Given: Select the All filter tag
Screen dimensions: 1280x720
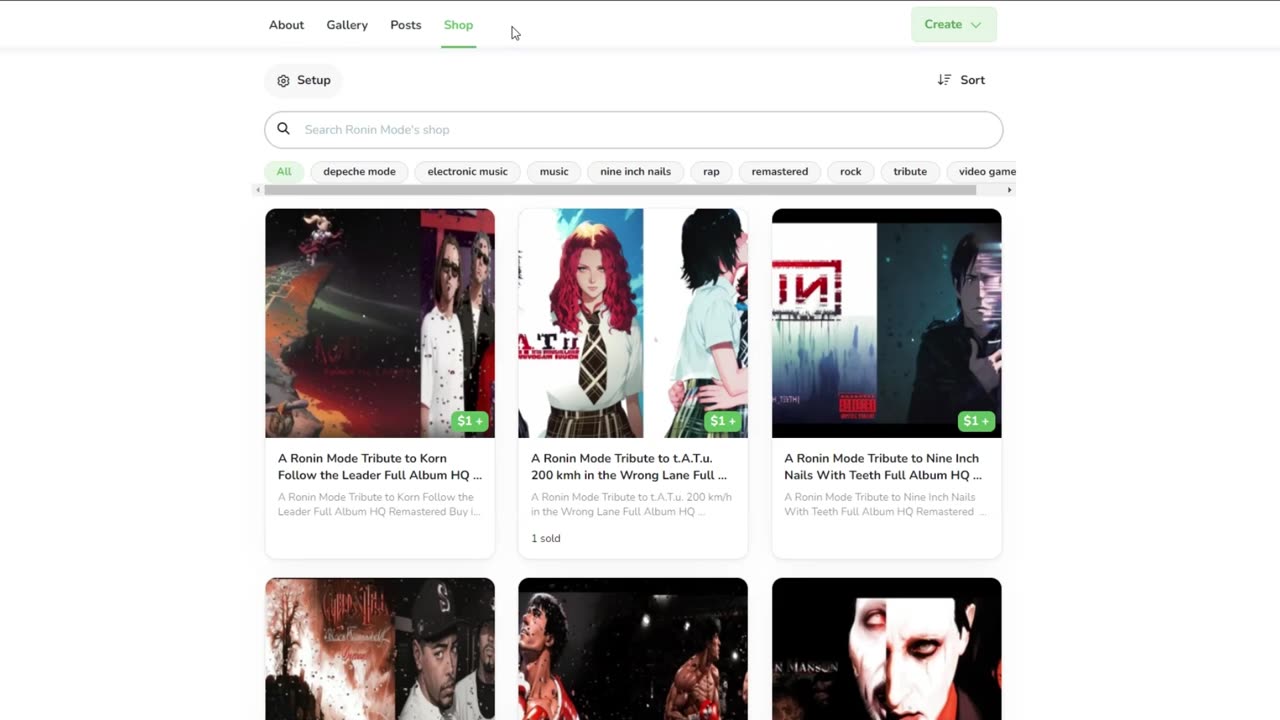Looking at the screenshot, I should pyautogui.click(x=284, y=172).
